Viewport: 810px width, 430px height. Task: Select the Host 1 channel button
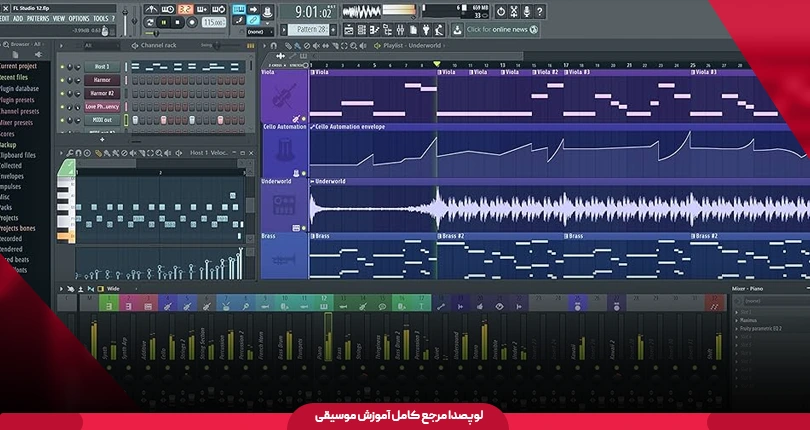[x=102, y=67]
